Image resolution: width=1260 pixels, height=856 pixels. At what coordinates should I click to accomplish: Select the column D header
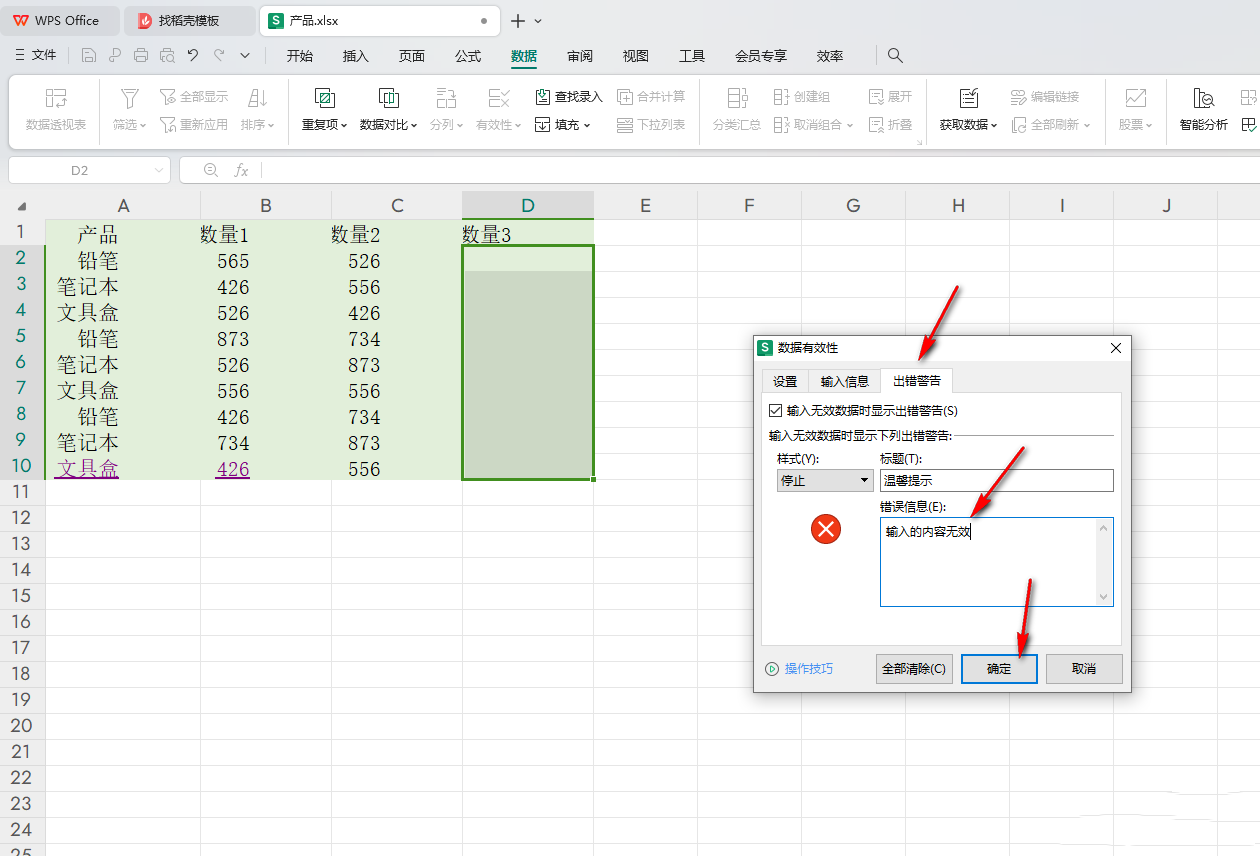[528, 205]
